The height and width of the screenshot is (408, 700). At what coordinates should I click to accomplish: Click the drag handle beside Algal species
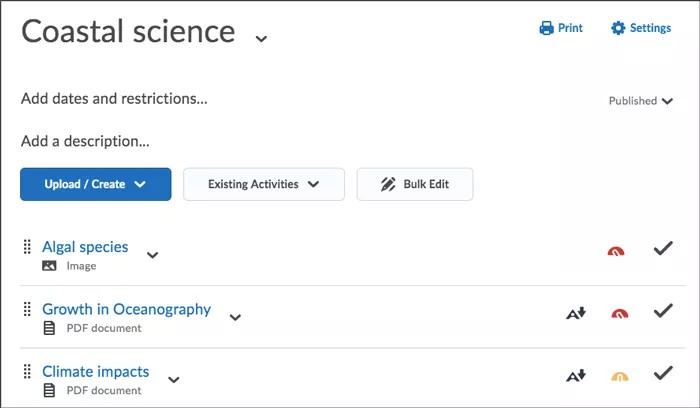point(27,248)
